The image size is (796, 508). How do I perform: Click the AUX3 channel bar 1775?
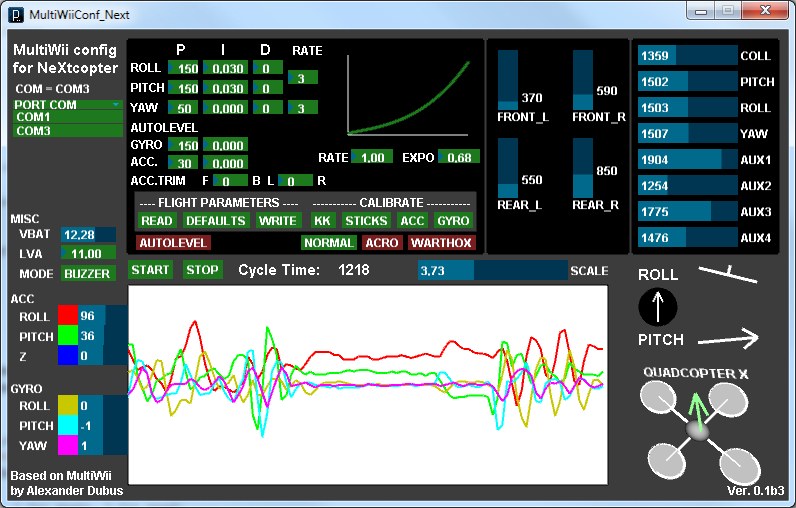point(687,211)
